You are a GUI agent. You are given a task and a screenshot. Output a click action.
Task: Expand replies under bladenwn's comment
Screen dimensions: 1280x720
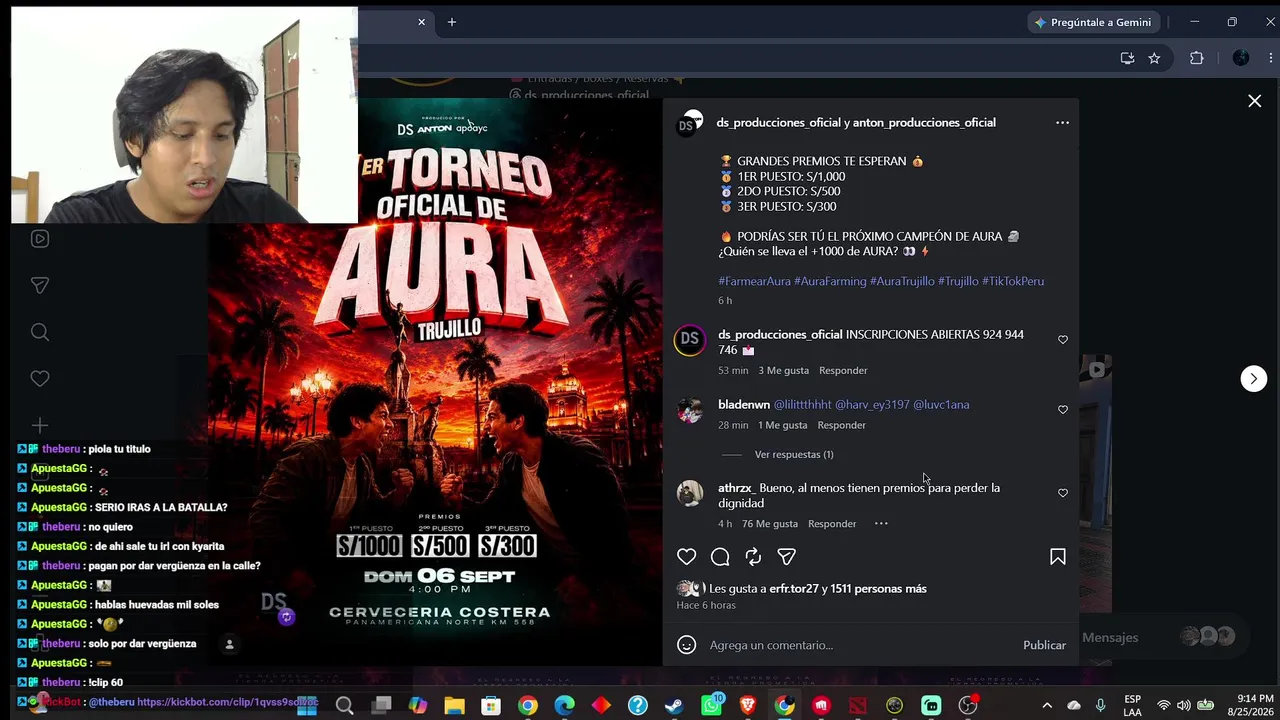(794, 455)
